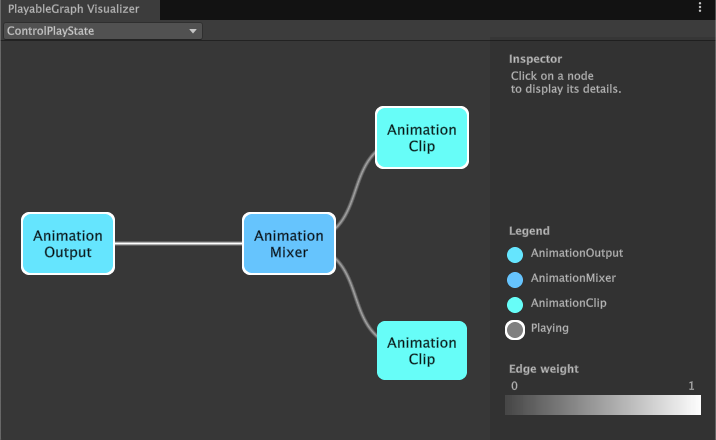Click the Playing legend text label
This screenshot has width=716, height=440.
coord(550,328)
